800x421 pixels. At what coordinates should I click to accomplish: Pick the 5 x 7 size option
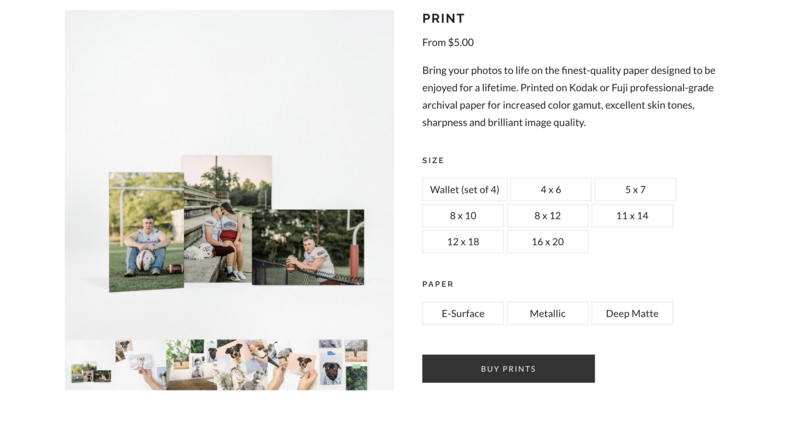click(635, 189)
